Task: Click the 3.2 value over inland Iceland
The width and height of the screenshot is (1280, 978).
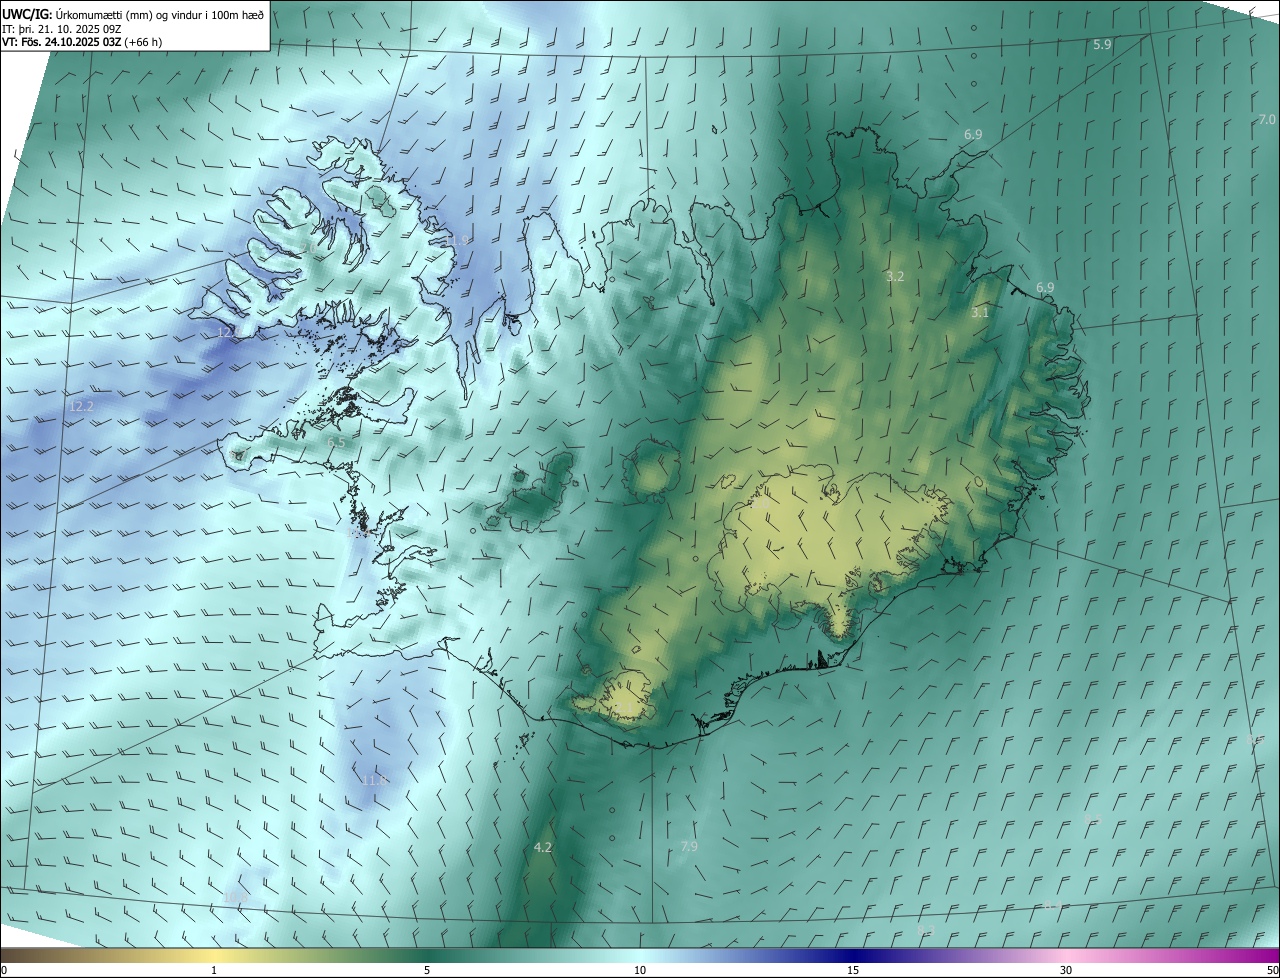Action: [x=895, y=277]
